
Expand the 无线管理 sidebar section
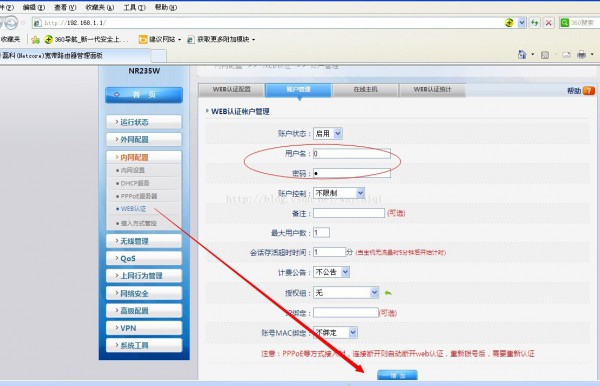(x=144, y=241)
